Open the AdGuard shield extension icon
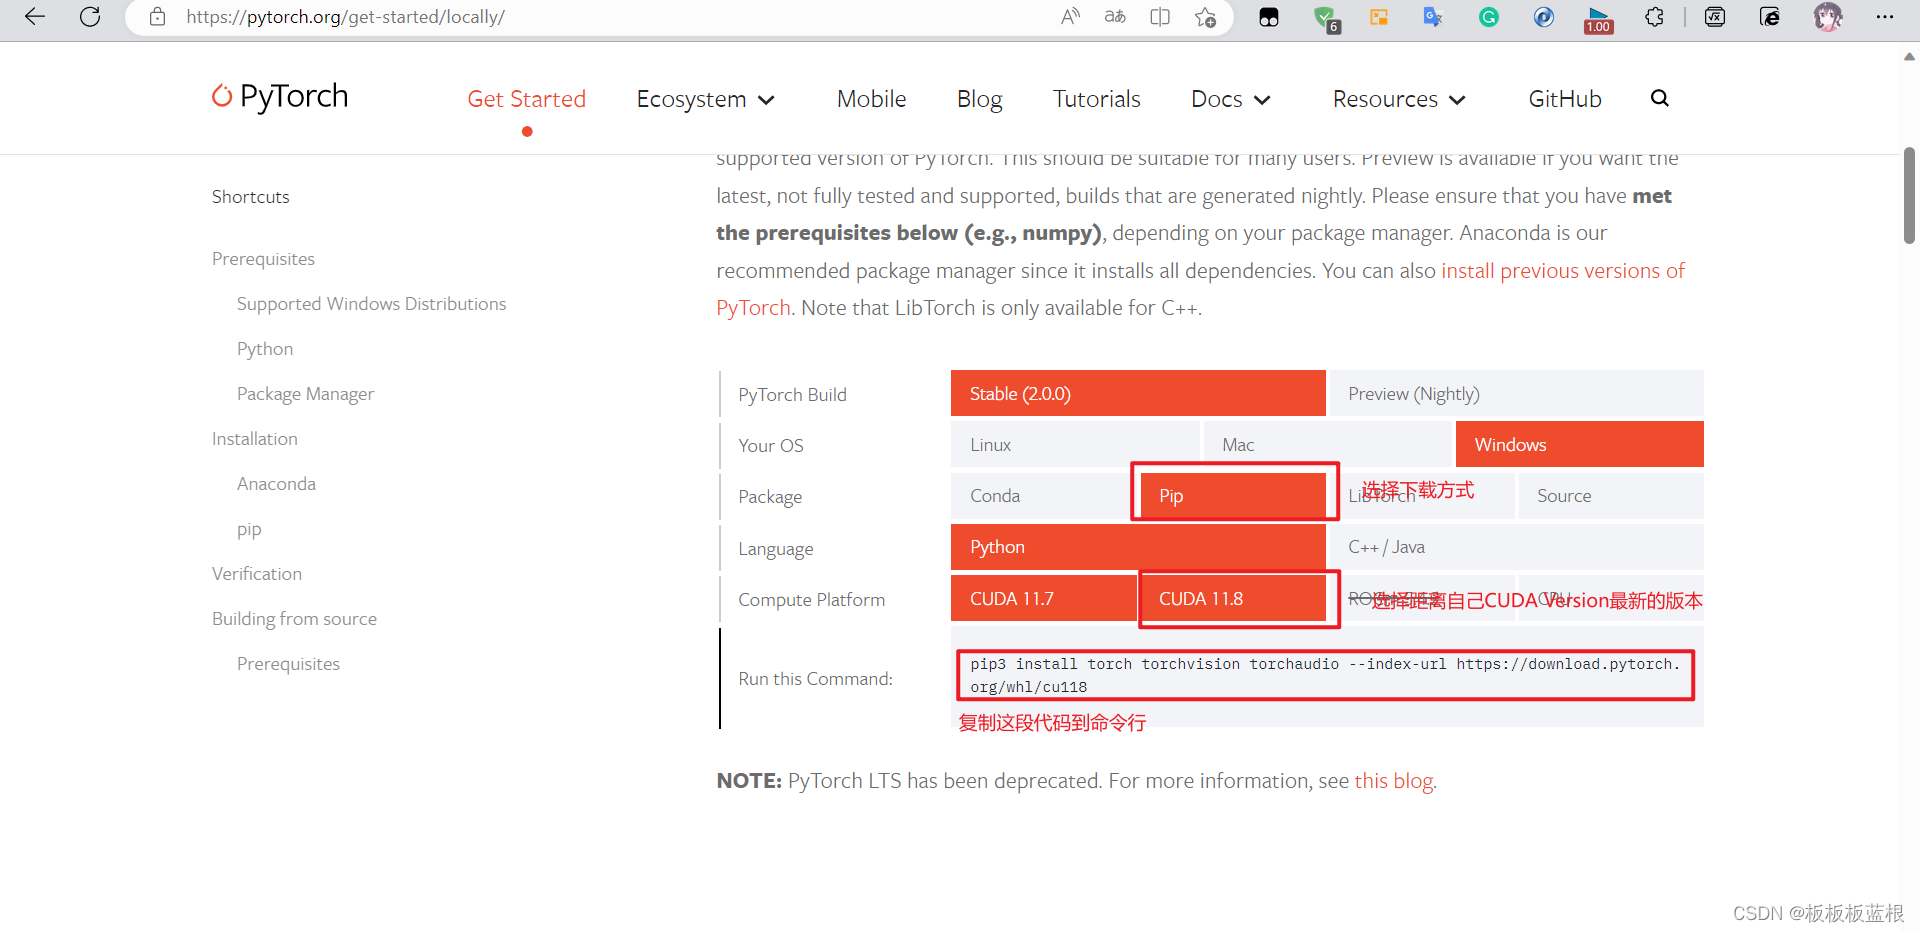The height and width of the screenshot is (932, 1920). pos(1326,18)
